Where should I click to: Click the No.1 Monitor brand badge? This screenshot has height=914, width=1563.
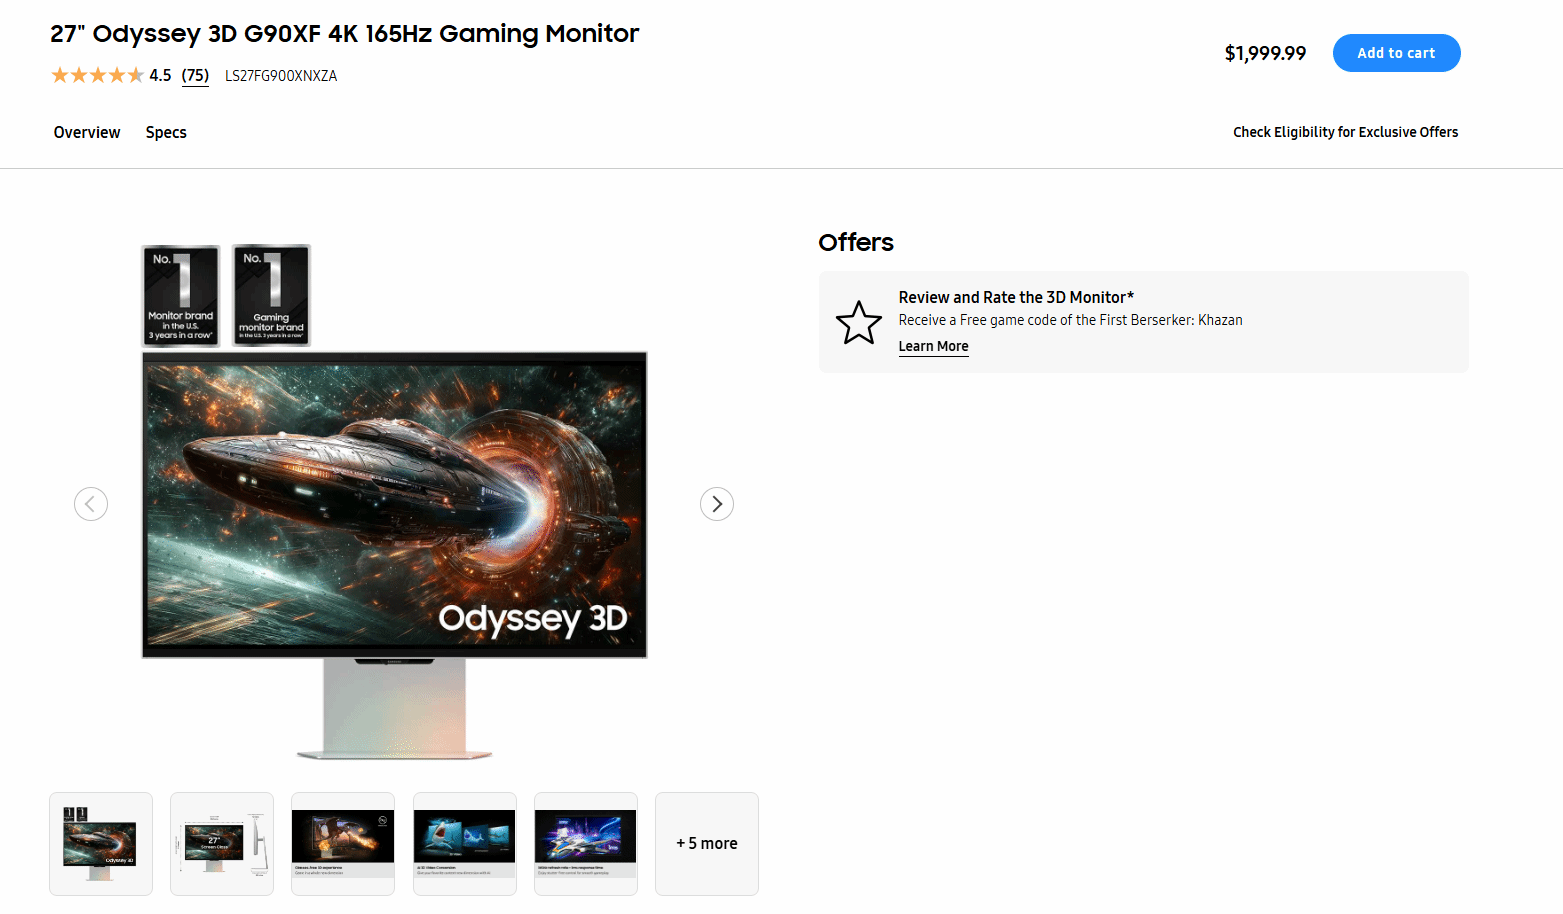click(x=181, y=295)
